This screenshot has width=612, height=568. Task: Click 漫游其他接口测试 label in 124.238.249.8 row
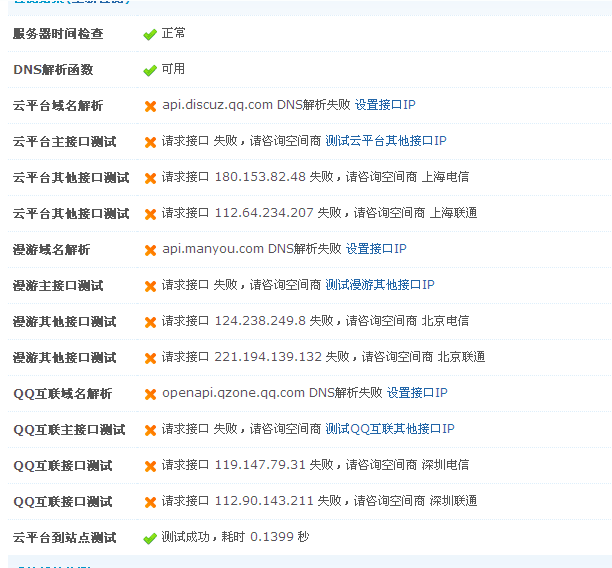point(65,322)
